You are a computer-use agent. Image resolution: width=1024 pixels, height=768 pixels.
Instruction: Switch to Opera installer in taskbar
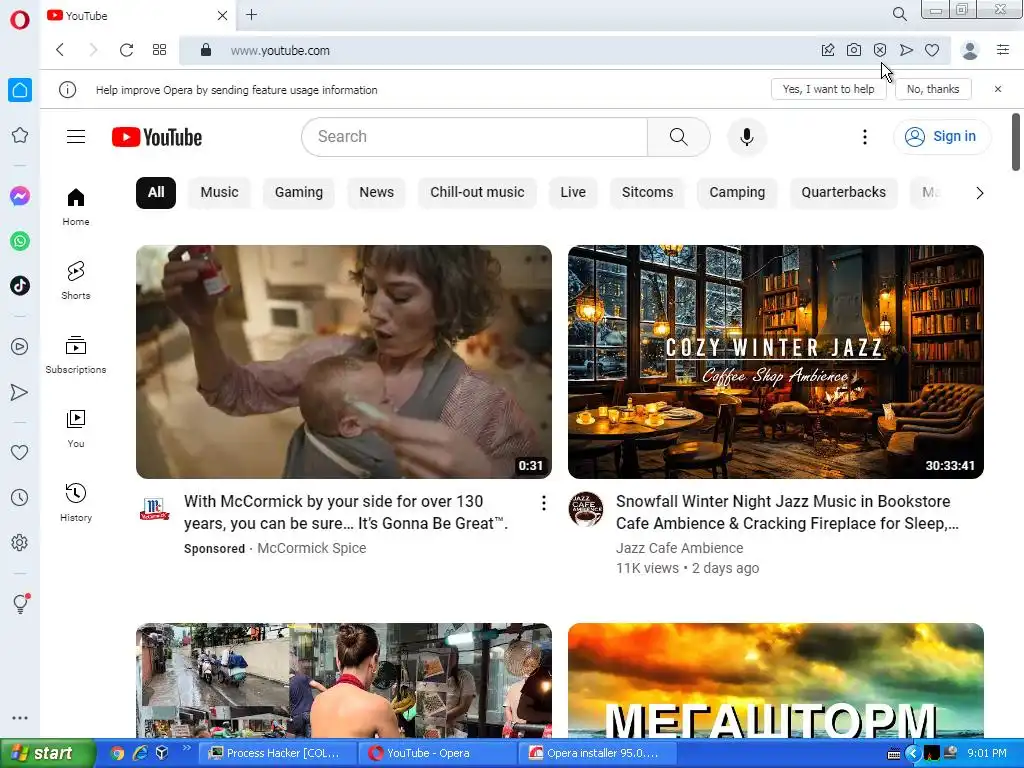pyautogui.click(x=598, y=753)
